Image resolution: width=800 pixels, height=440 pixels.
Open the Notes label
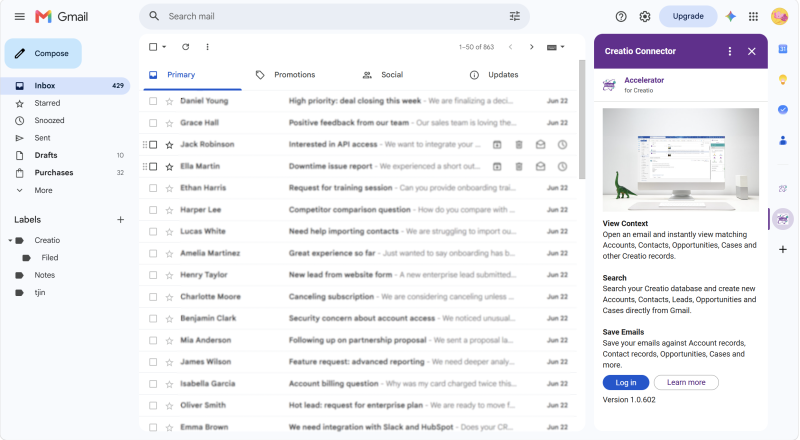click(45, 275)
